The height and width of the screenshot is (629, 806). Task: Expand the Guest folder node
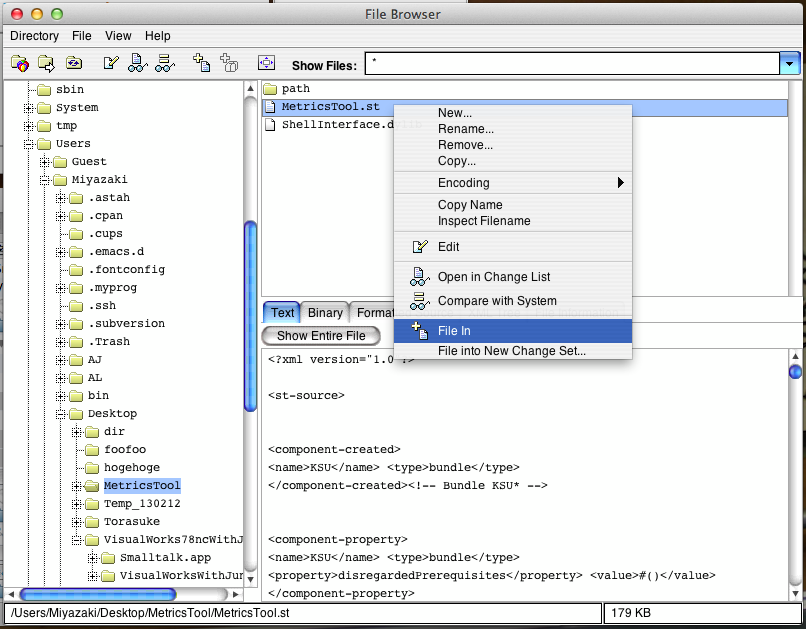click(x=45, y=162)
